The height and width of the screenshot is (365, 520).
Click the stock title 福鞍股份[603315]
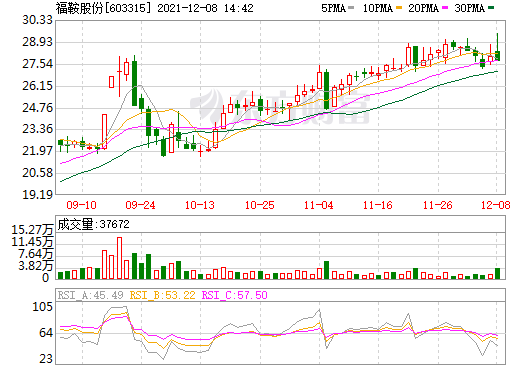104,8
